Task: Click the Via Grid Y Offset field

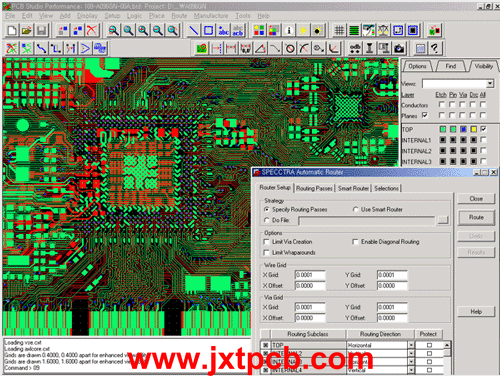Action: point(392,318)
